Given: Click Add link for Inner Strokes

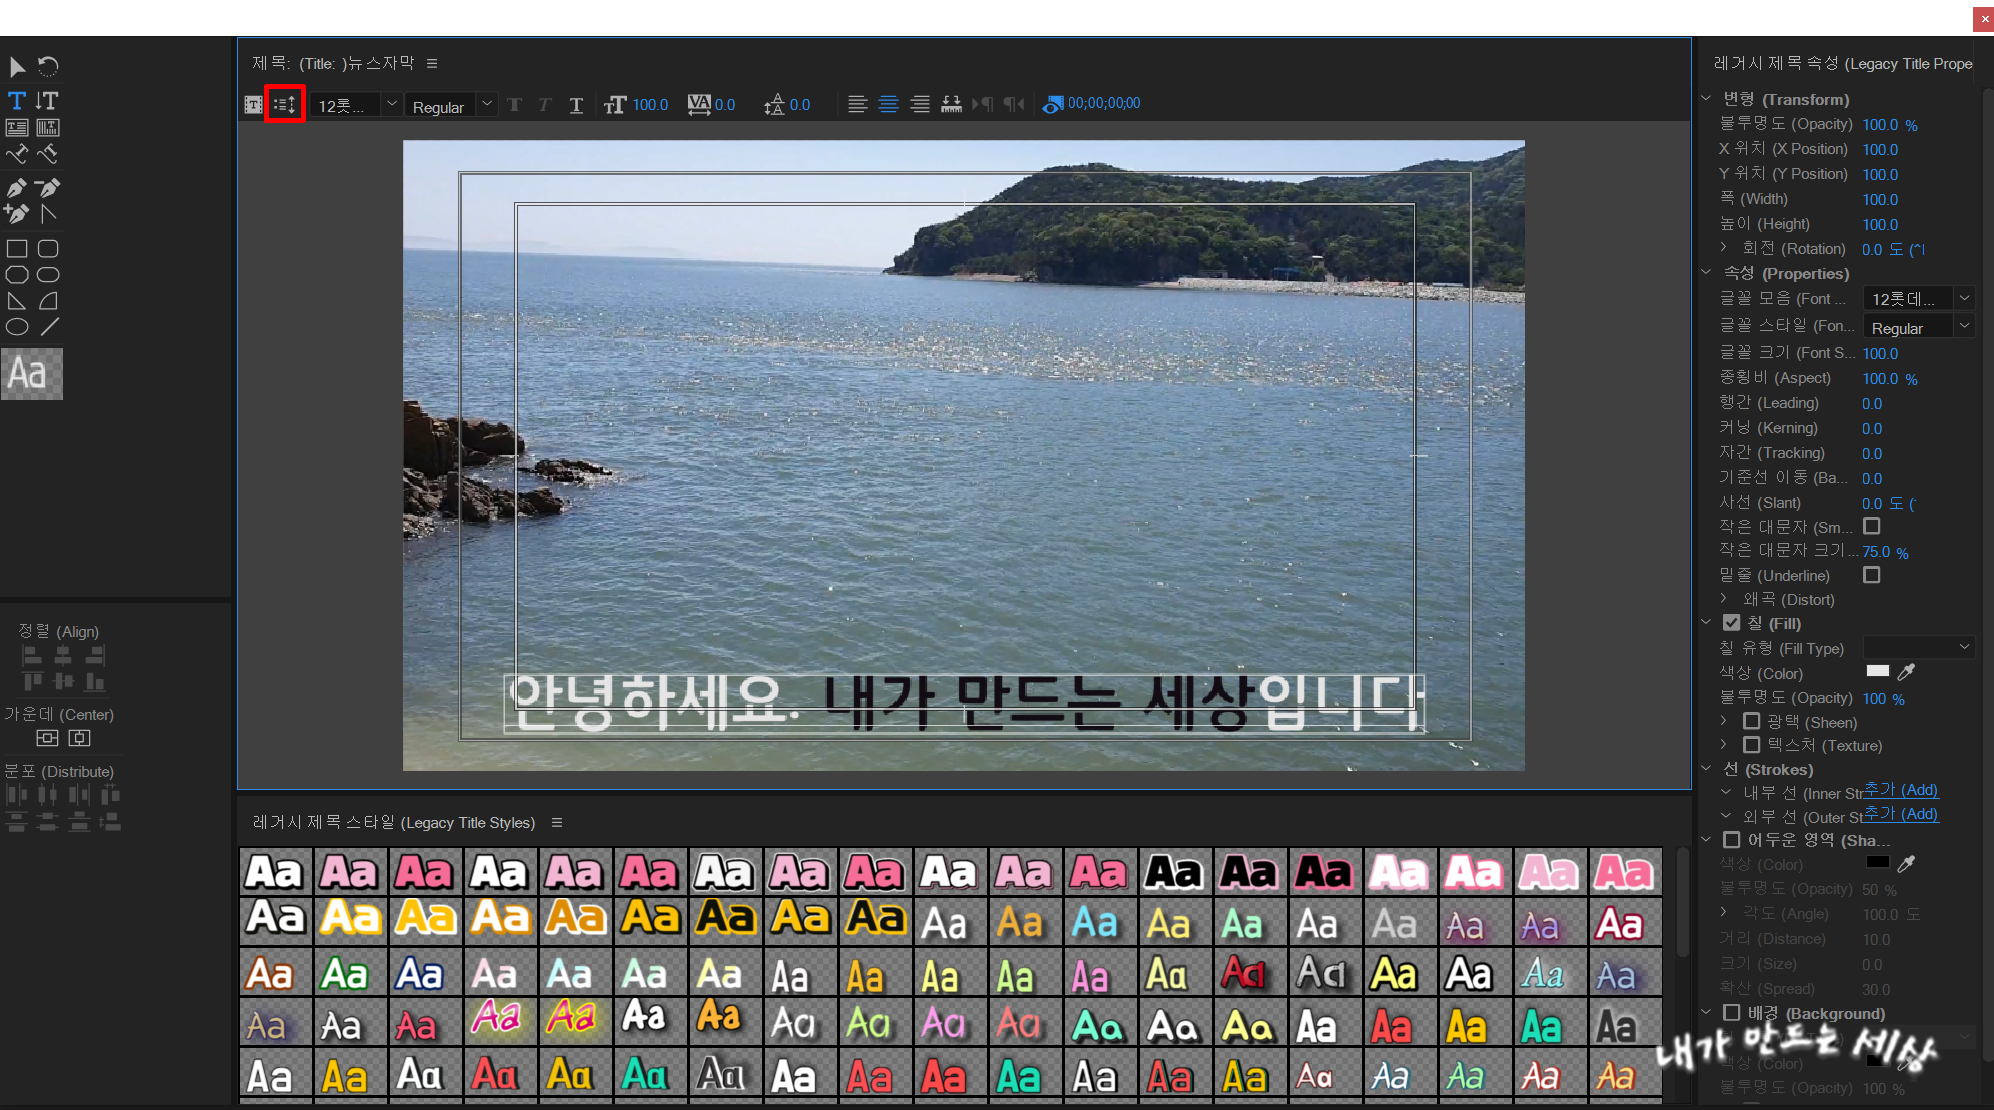Looking at the screenshot, I should (x=1901, y=790).
